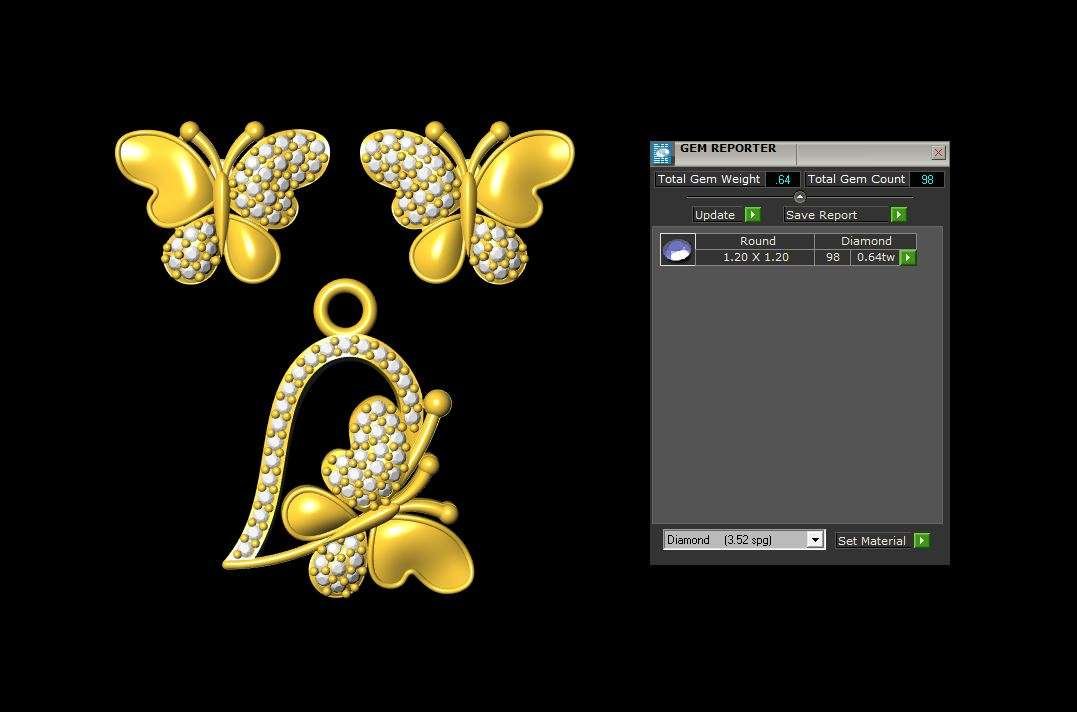Screen dimensions: 1077x712
Task: Click the Gem Reporter panel icon
Action: click(x=662, y=153)
